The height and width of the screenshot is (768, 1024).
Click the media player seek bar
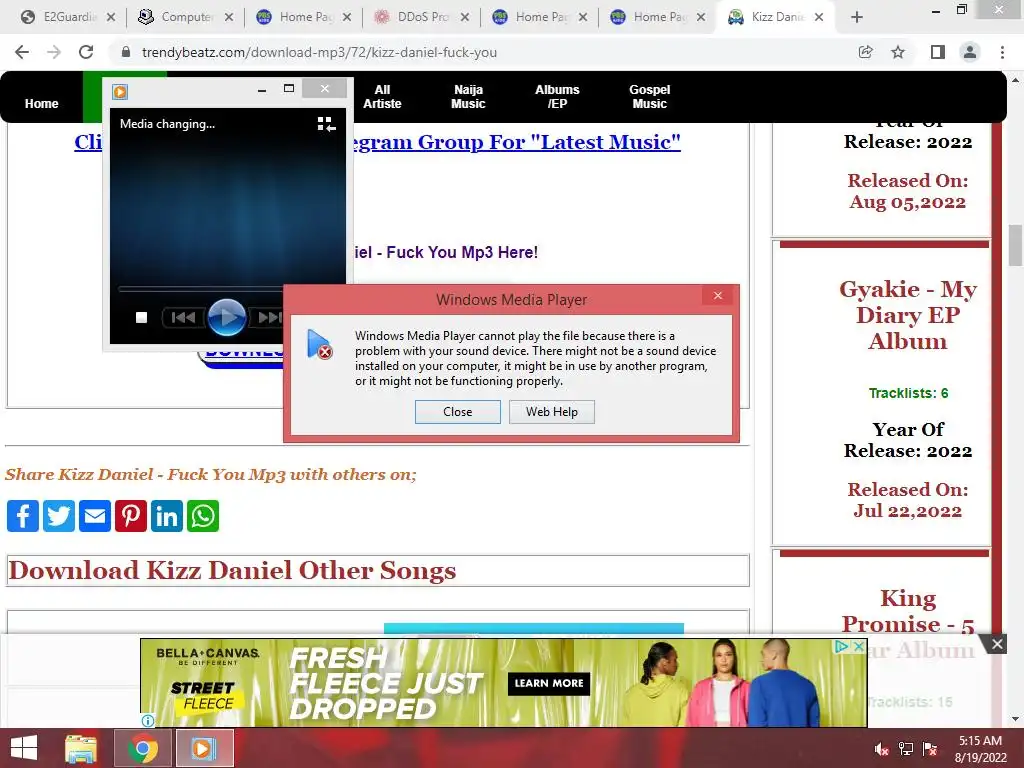pyautogui.click(x=200, y=289)
